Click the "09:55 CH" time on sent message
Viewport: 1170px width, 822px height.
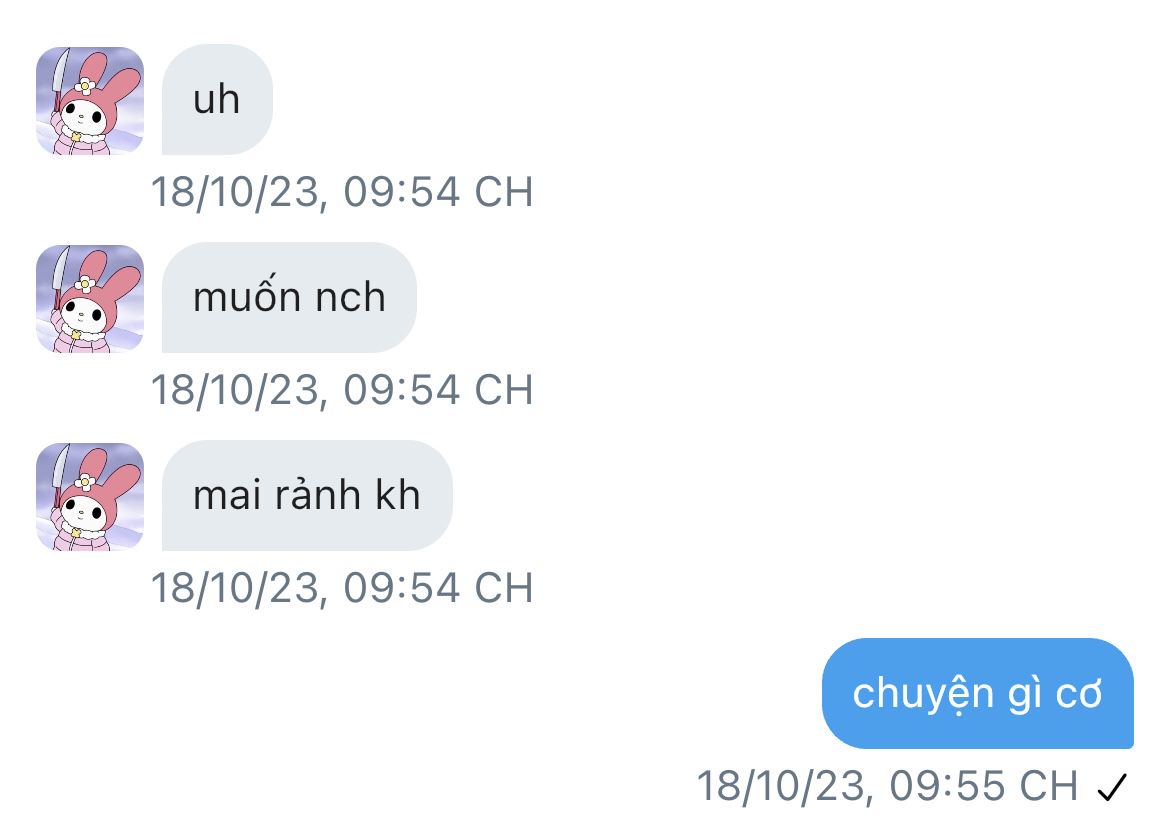click(x=983, y=786)
